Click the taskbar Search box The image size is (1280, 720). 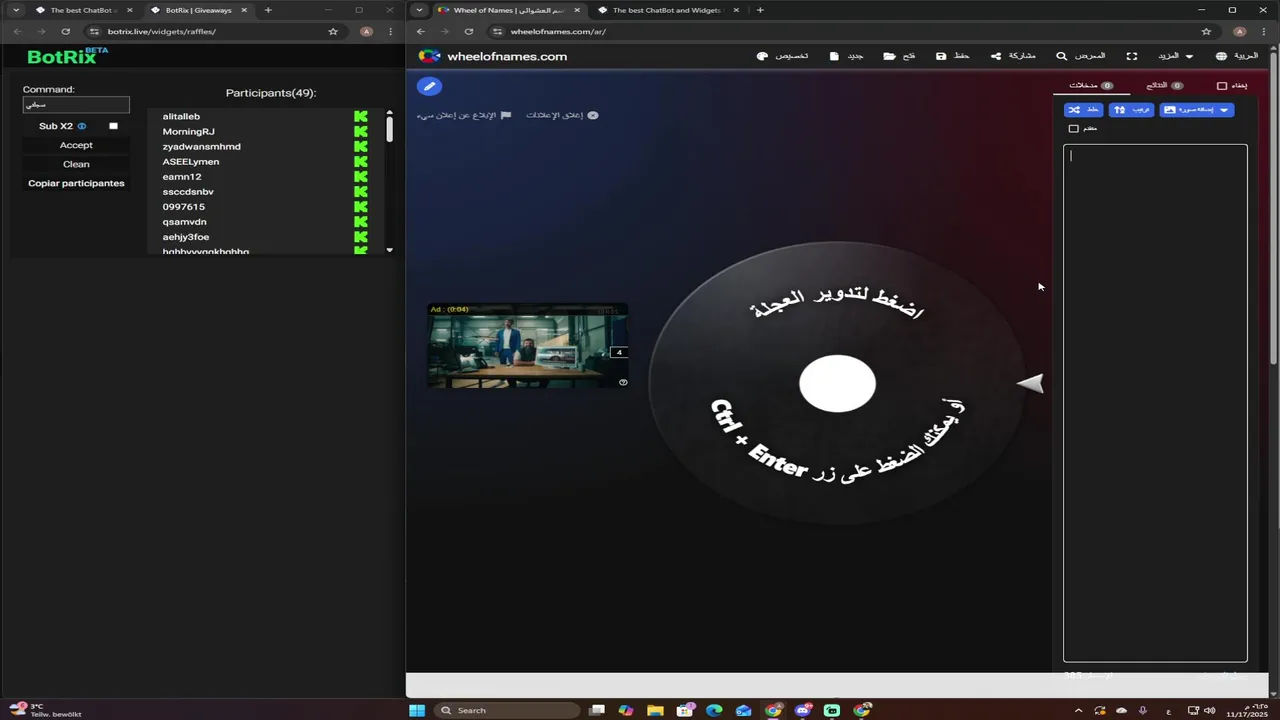point(507,711)
